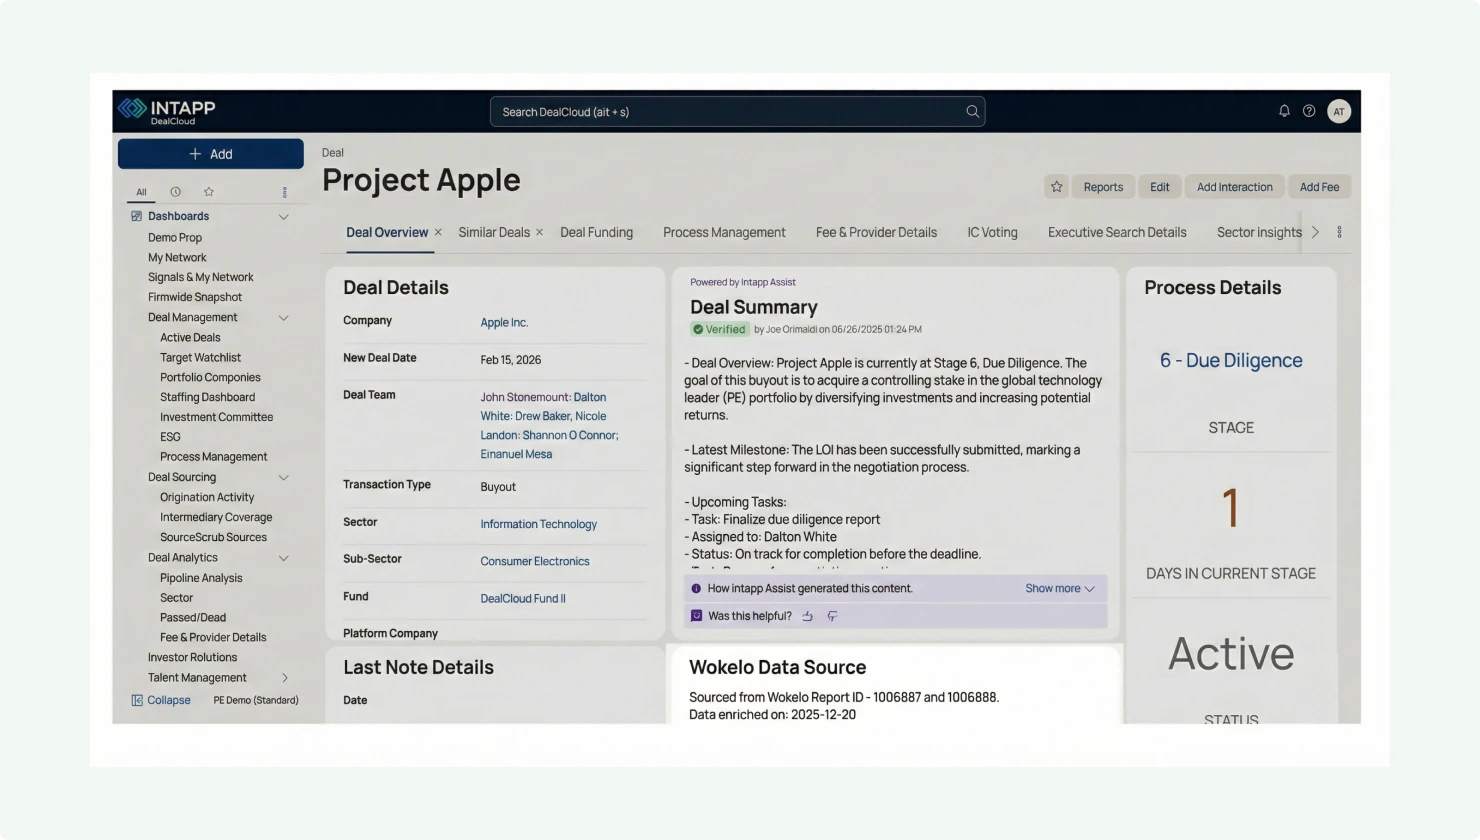
Task: Open ESG in sidebar
Action: 170,437
